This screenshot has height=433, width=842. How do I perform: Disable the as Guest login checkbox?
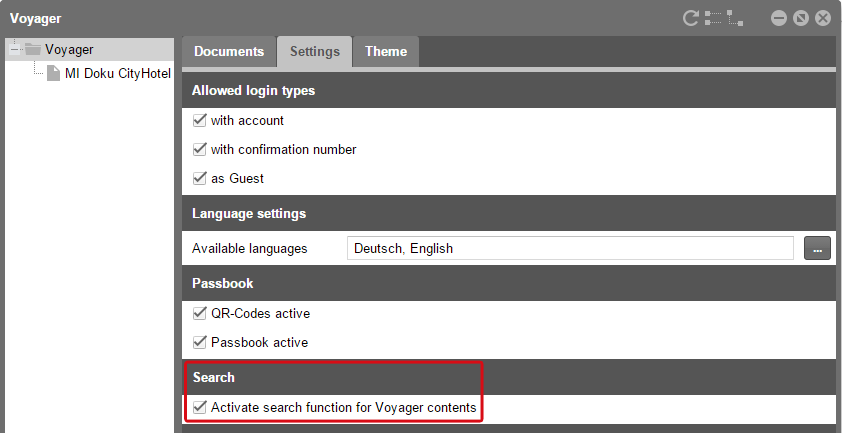[x=199, y=178]
